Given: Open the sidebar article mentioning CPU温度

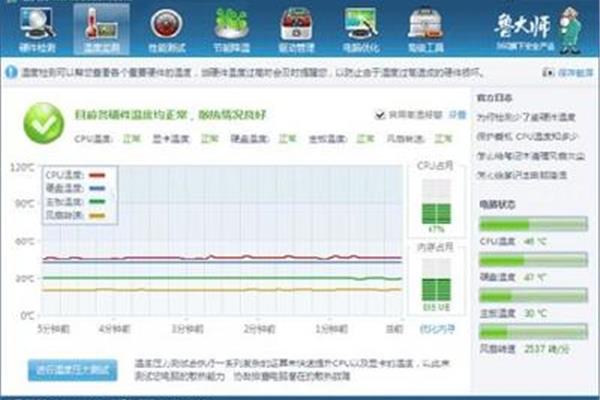Looking at the screenshot, I should pos(527,137).
